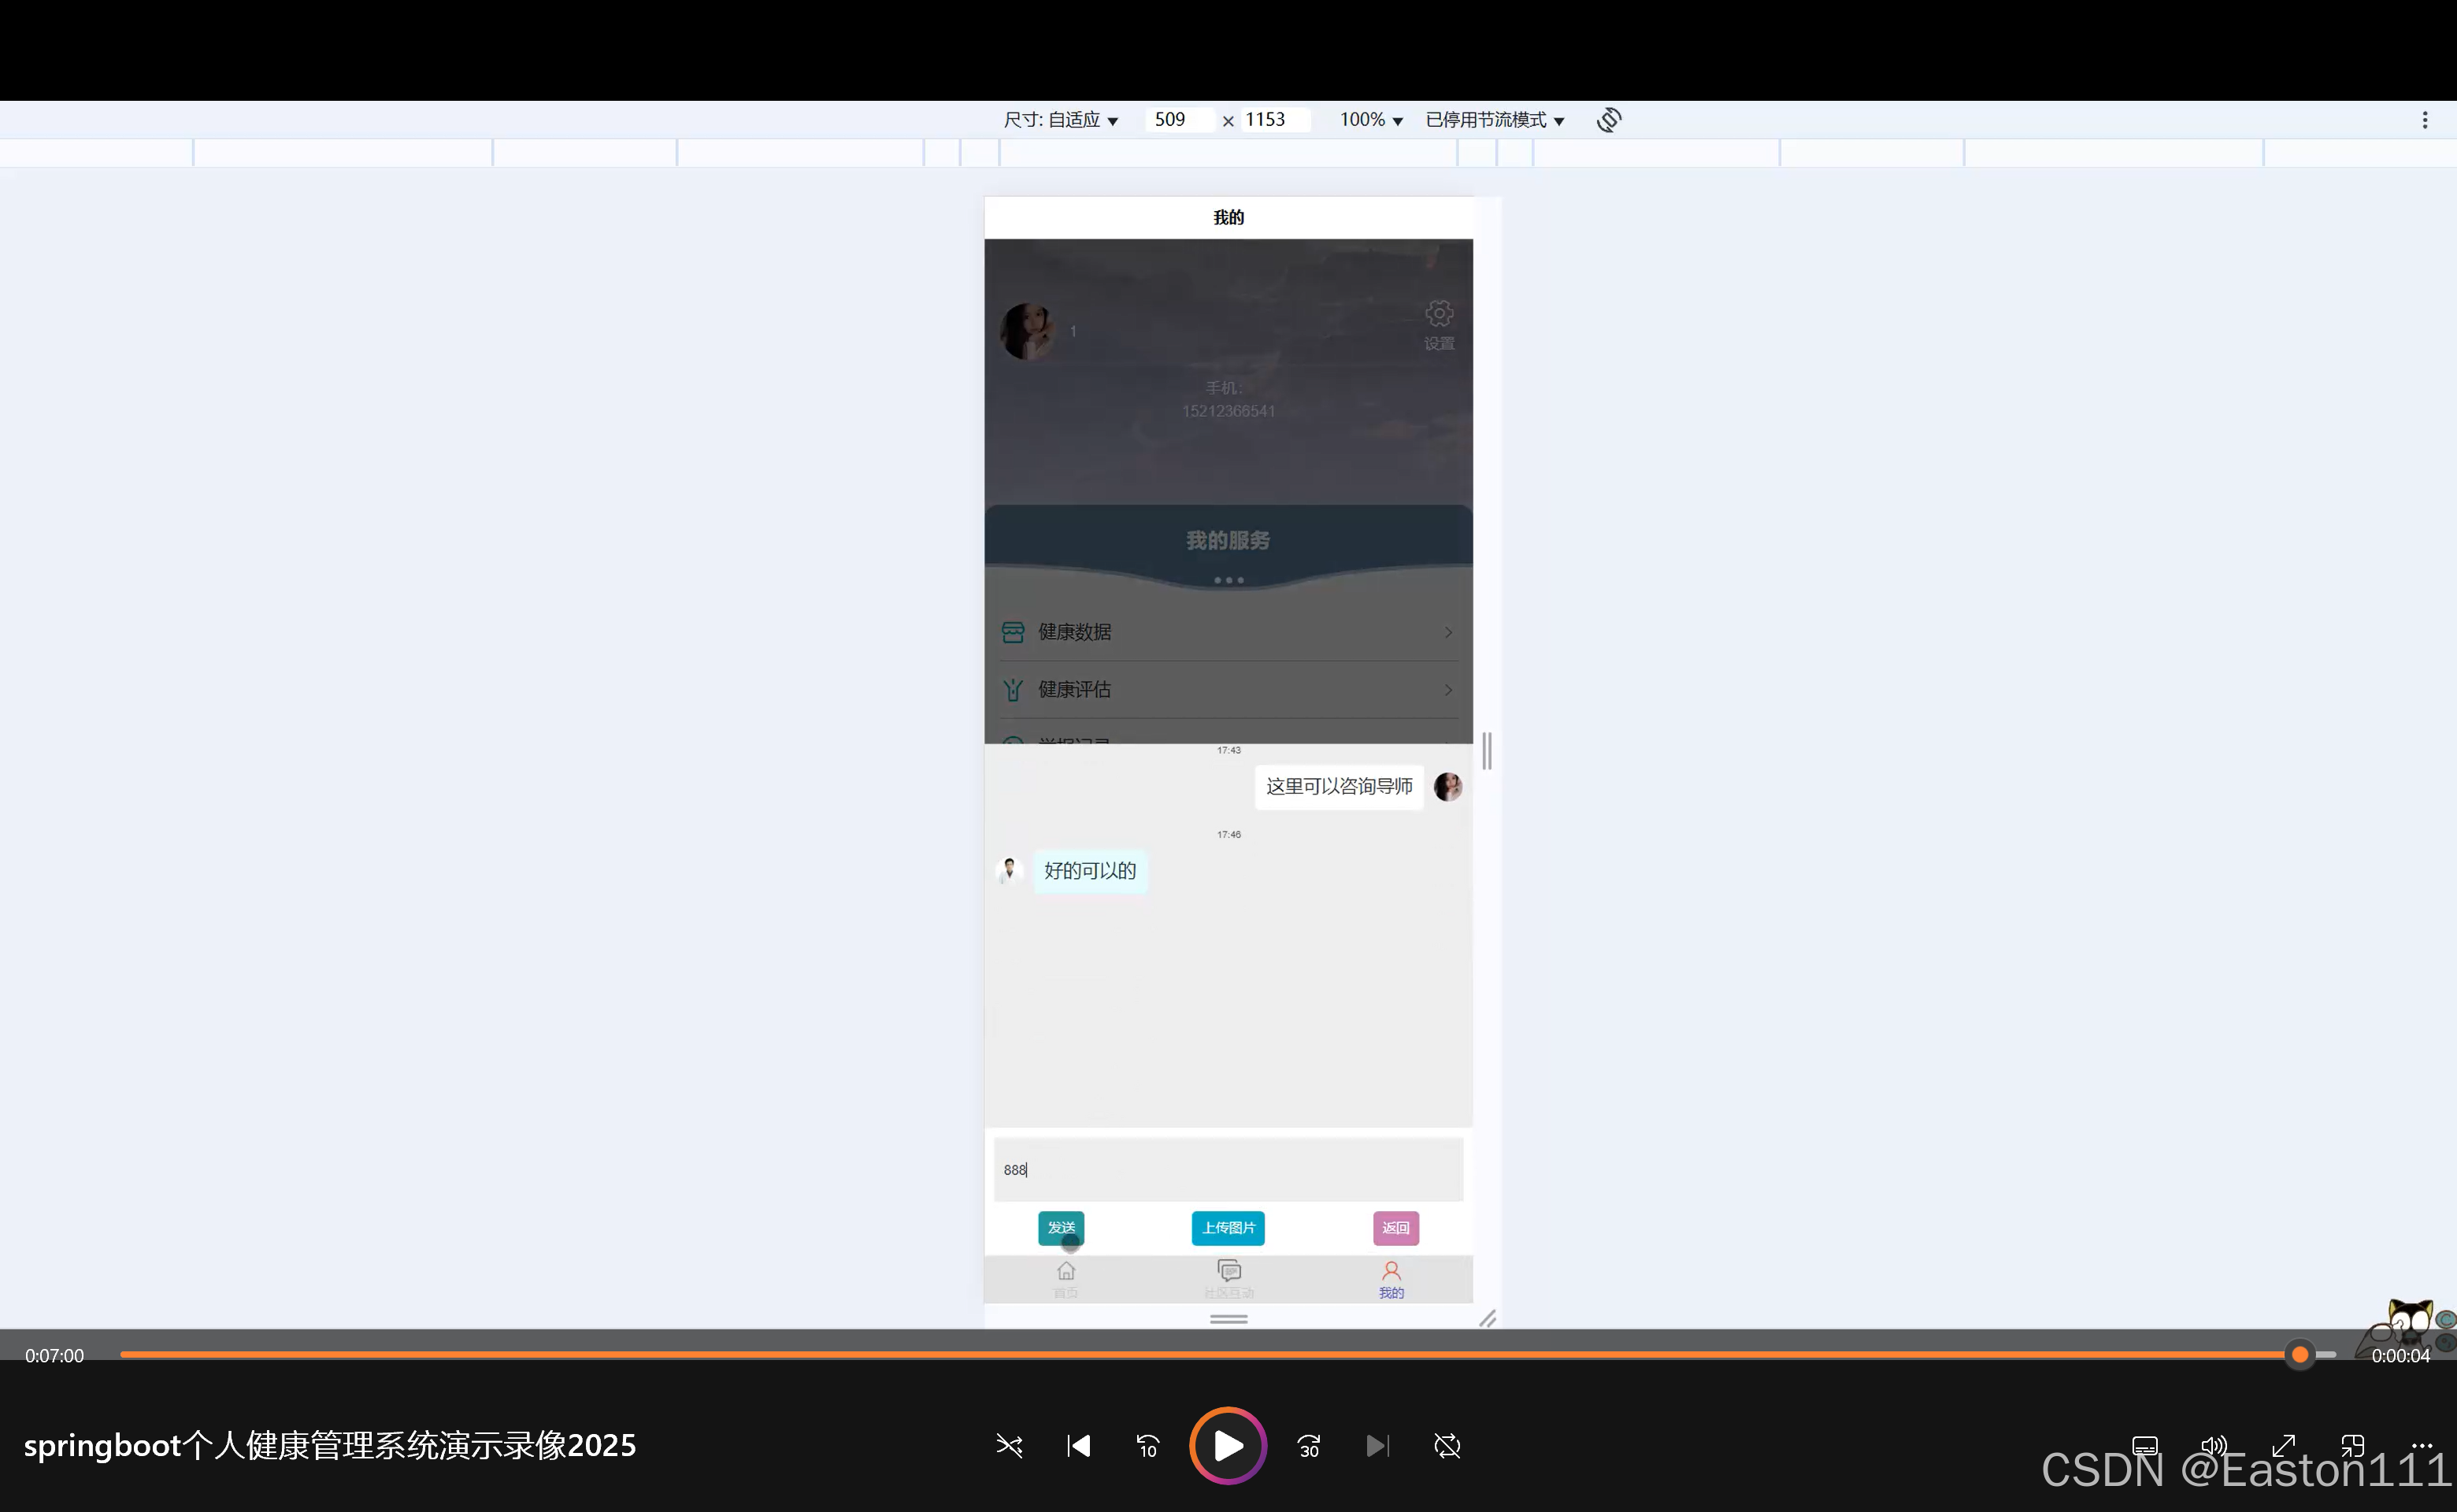Switch to the 社区互动 bottom tab

point(1229,1278)
